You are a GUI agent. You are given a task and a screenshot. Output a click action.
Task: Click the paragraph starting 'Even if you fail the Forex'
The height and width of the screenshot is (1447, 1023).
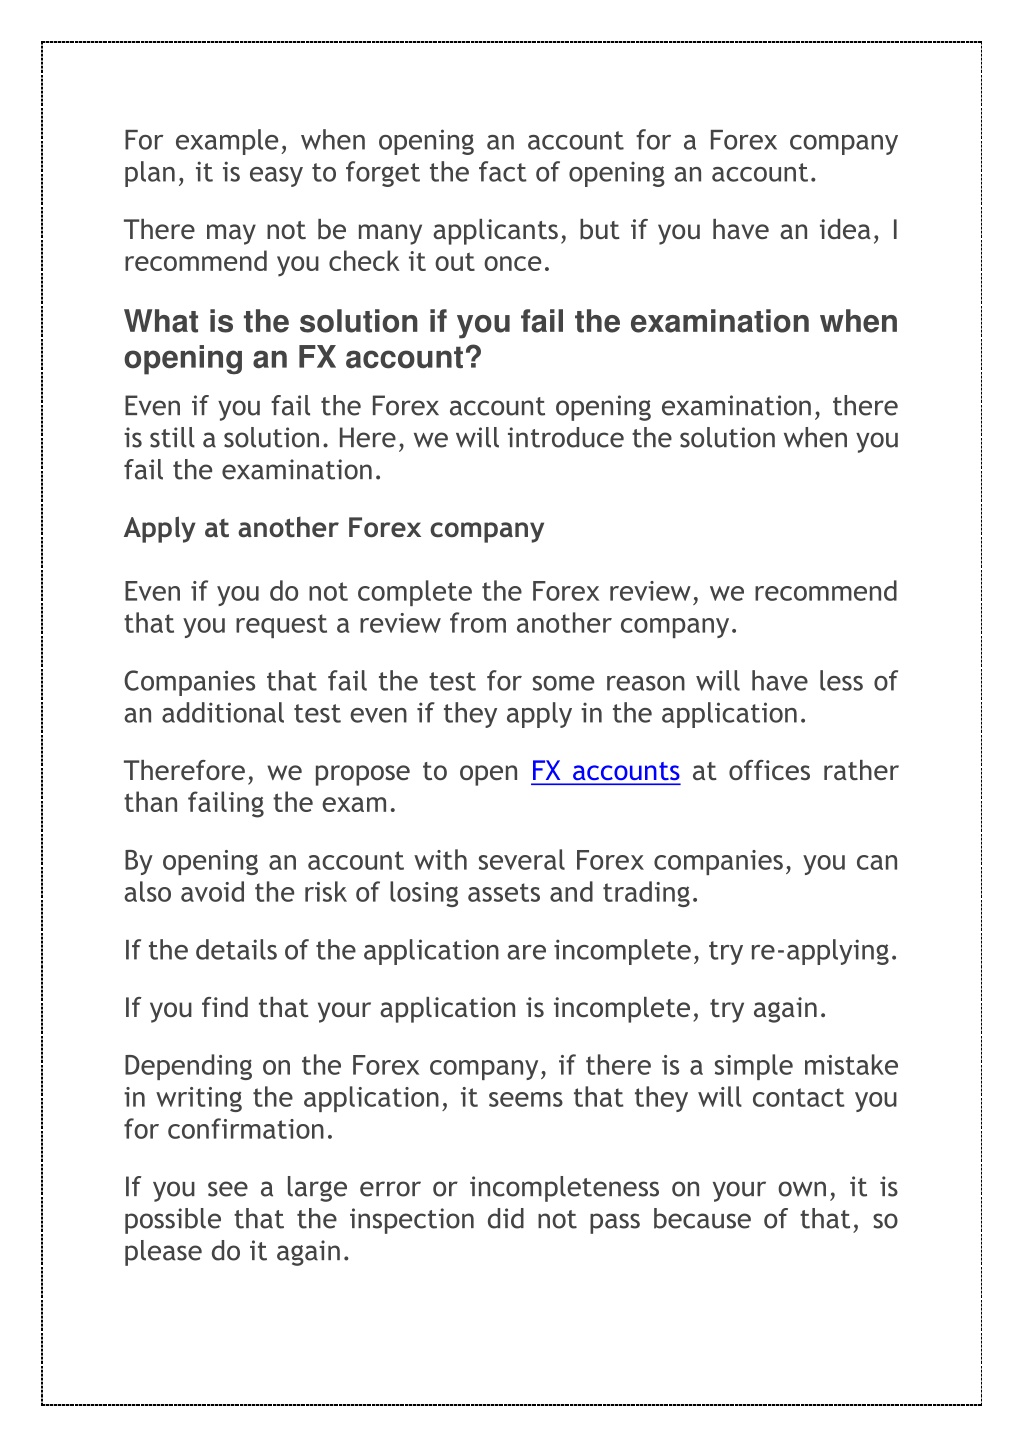[x=511, y=438]
